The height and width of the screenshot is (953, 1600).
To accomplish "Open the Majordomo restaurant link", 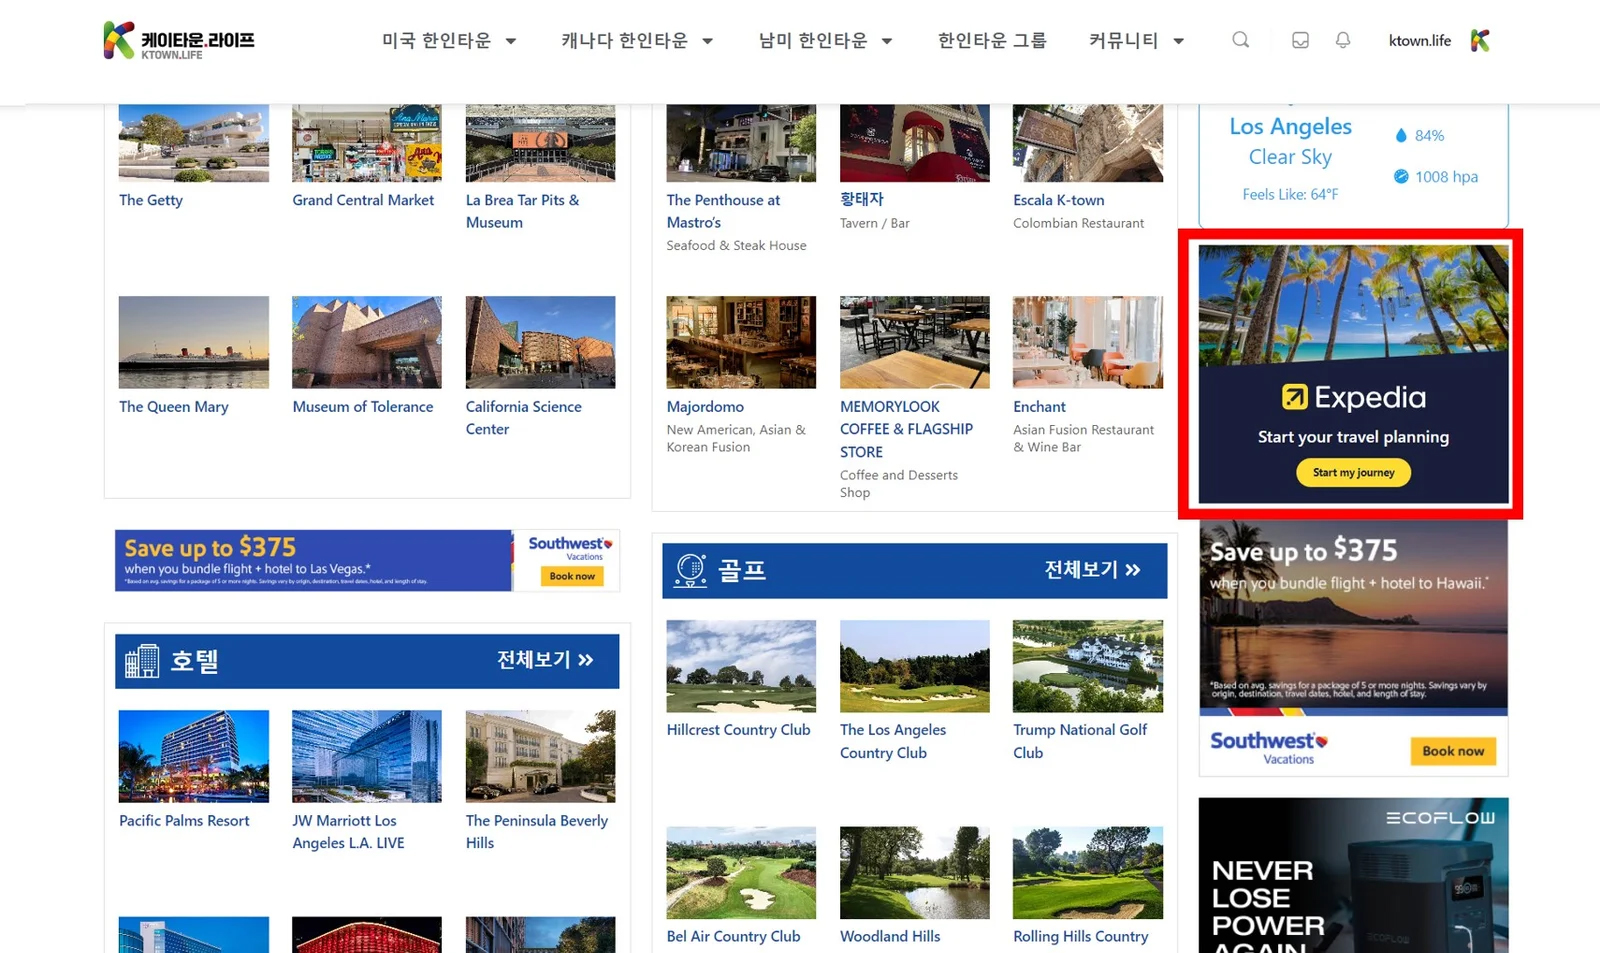I will point(705,407).
